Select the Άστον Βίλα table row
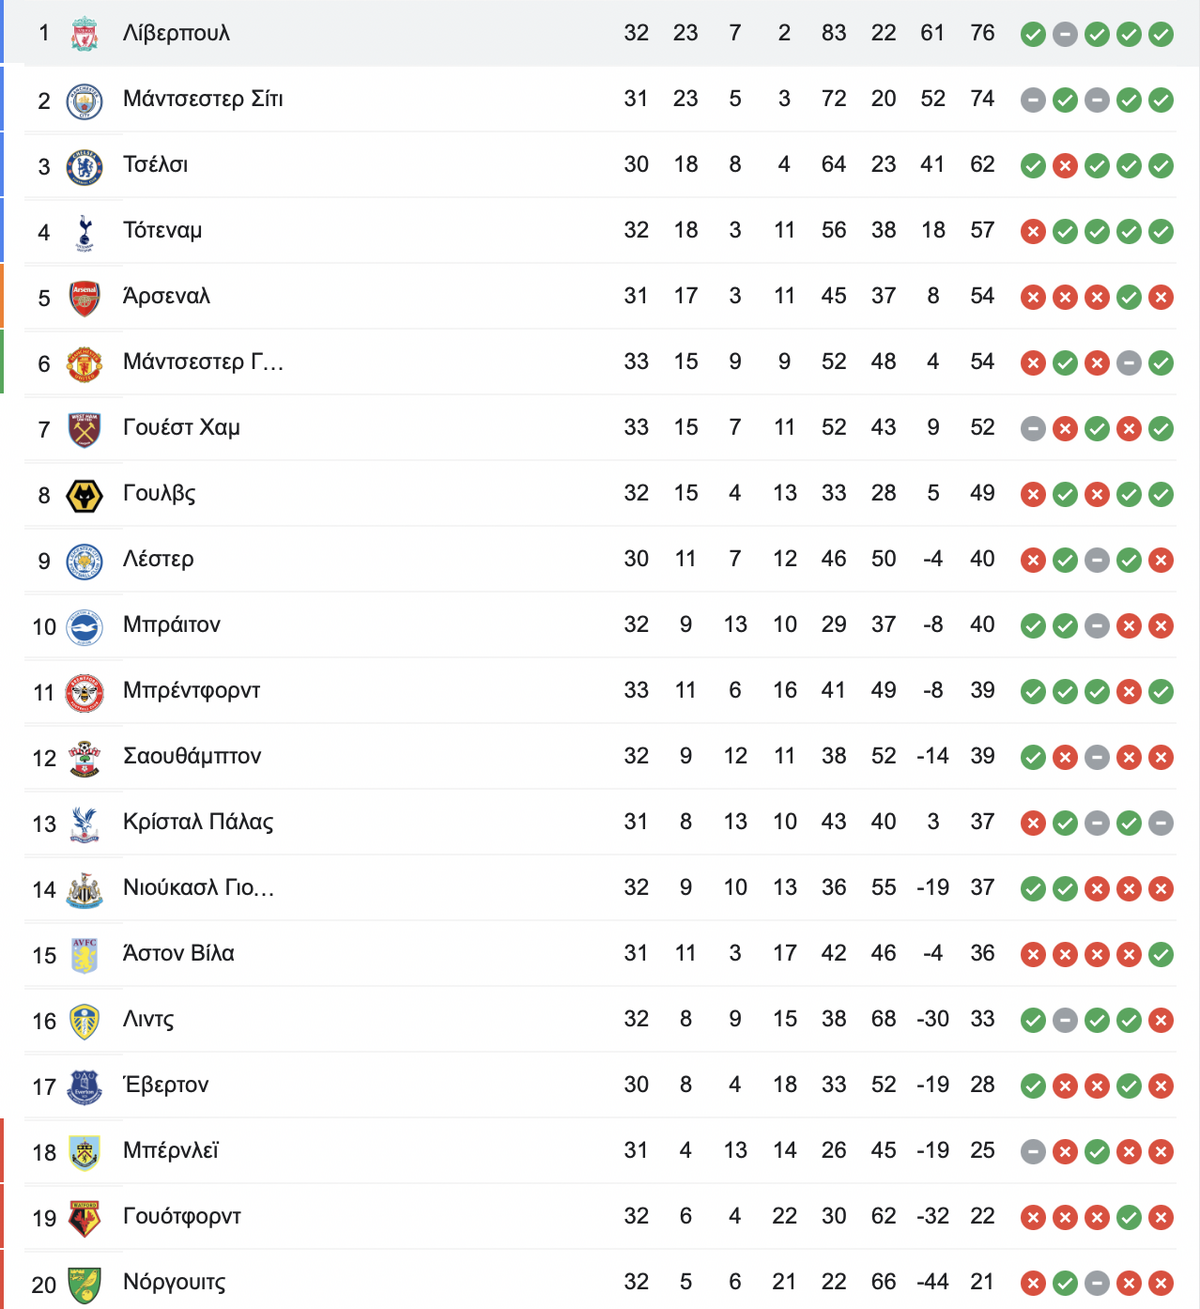The height and width of the screenshot is (1309, 1200). coord(600,953)
